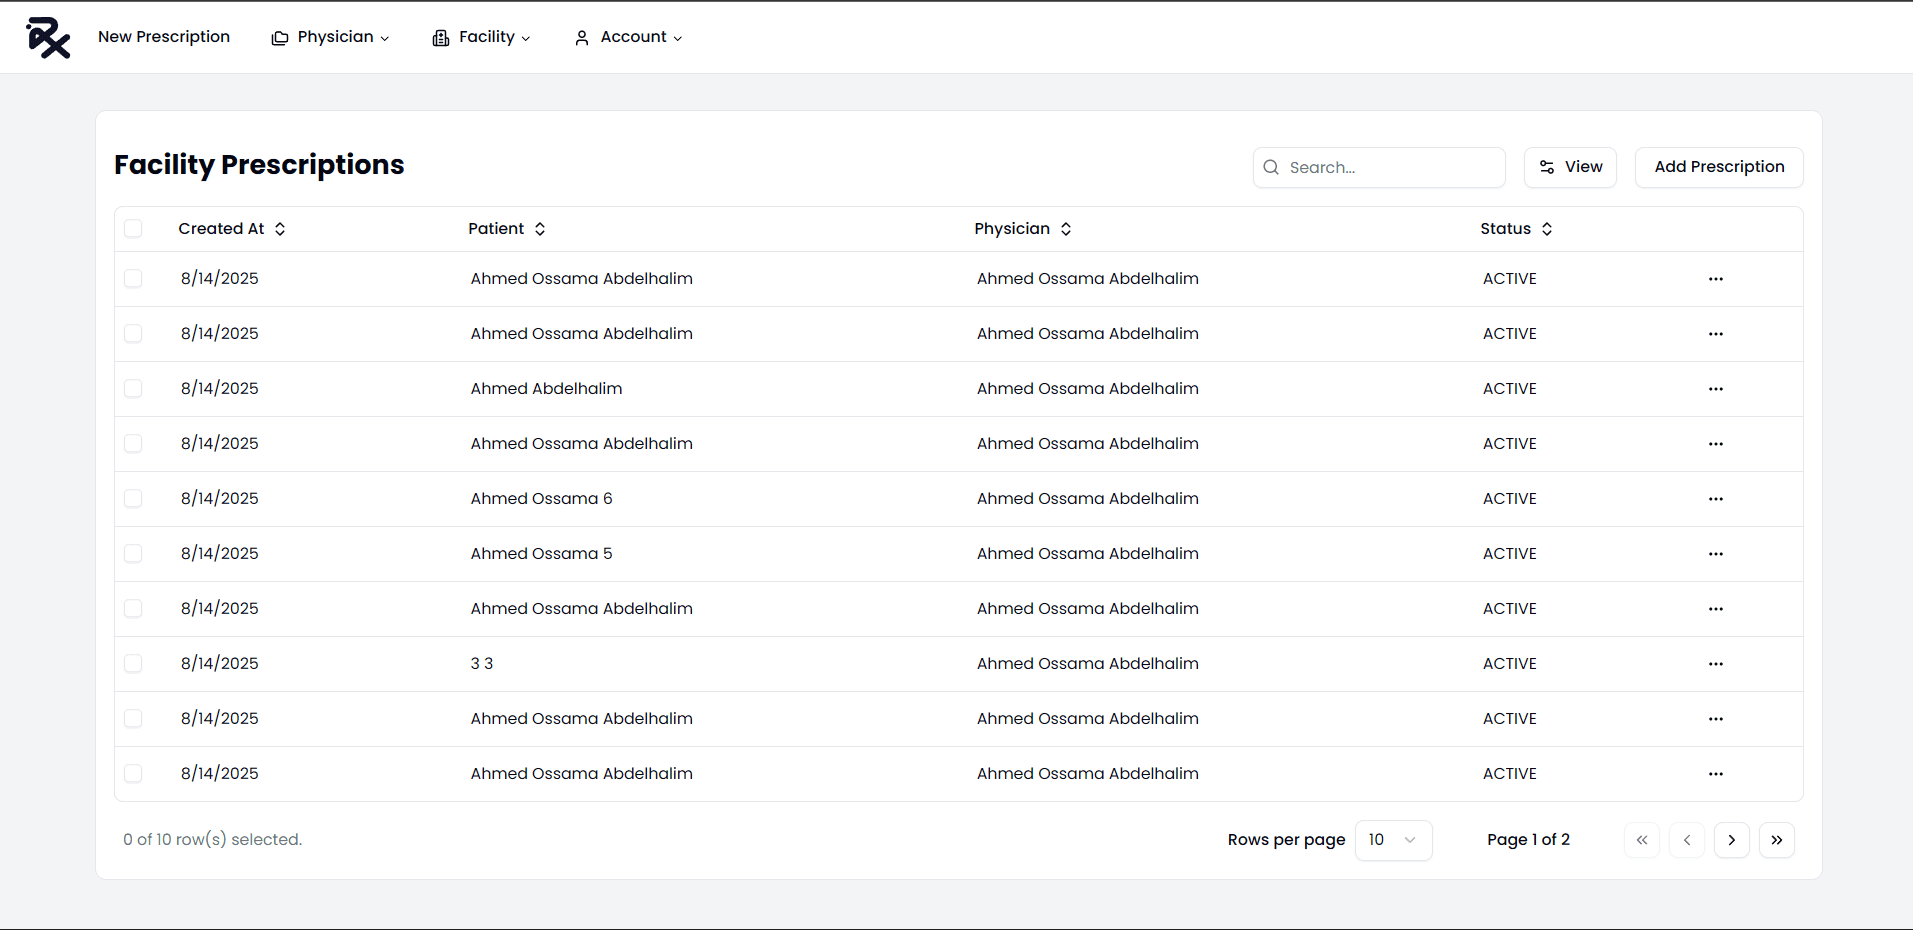Open actions menu for Ahmed Abdelhalim row

click(x=1715, y=389)
